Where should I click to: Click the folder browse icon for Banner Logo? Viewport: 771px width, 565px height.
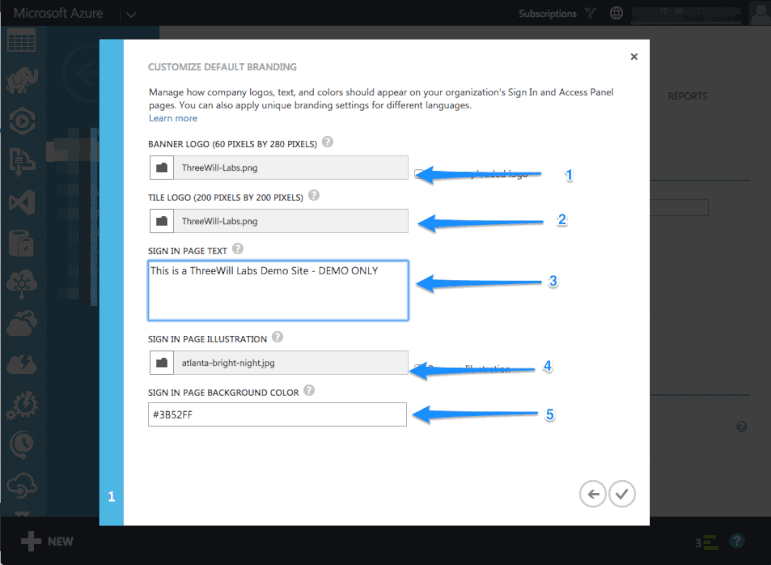coord(161,168)
